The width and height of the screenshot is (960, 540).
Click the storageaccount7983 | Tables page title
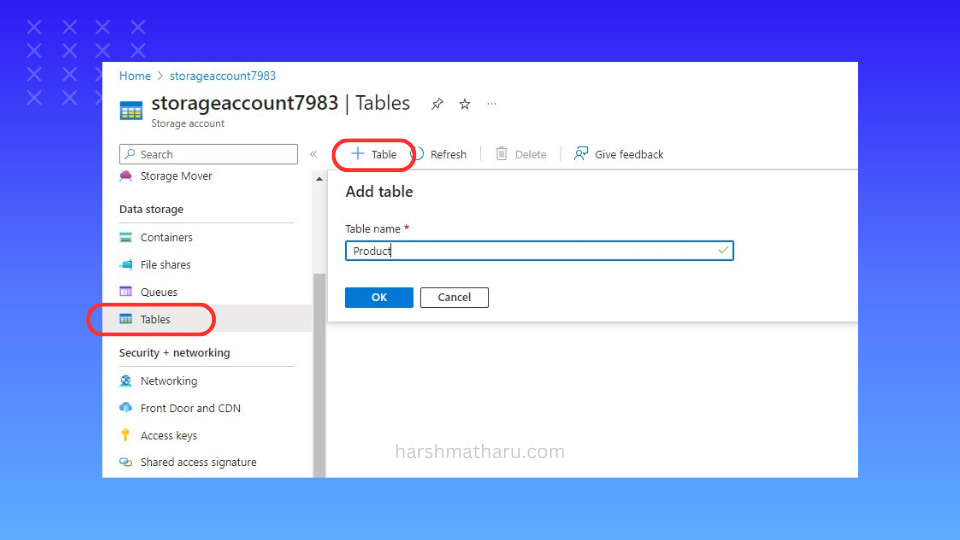click(x=280, y=103)
